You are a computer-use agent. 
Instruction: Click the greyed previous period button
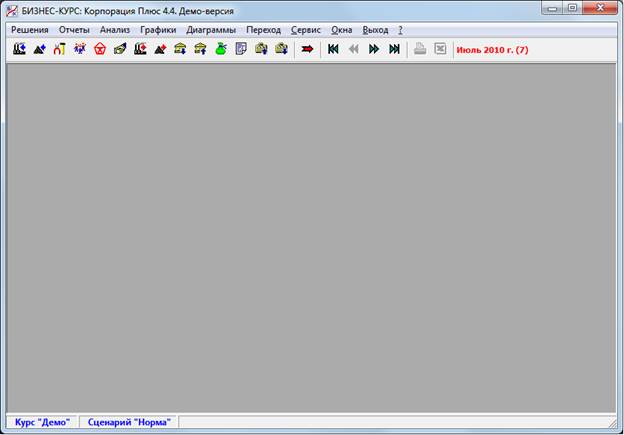(353, 49)
